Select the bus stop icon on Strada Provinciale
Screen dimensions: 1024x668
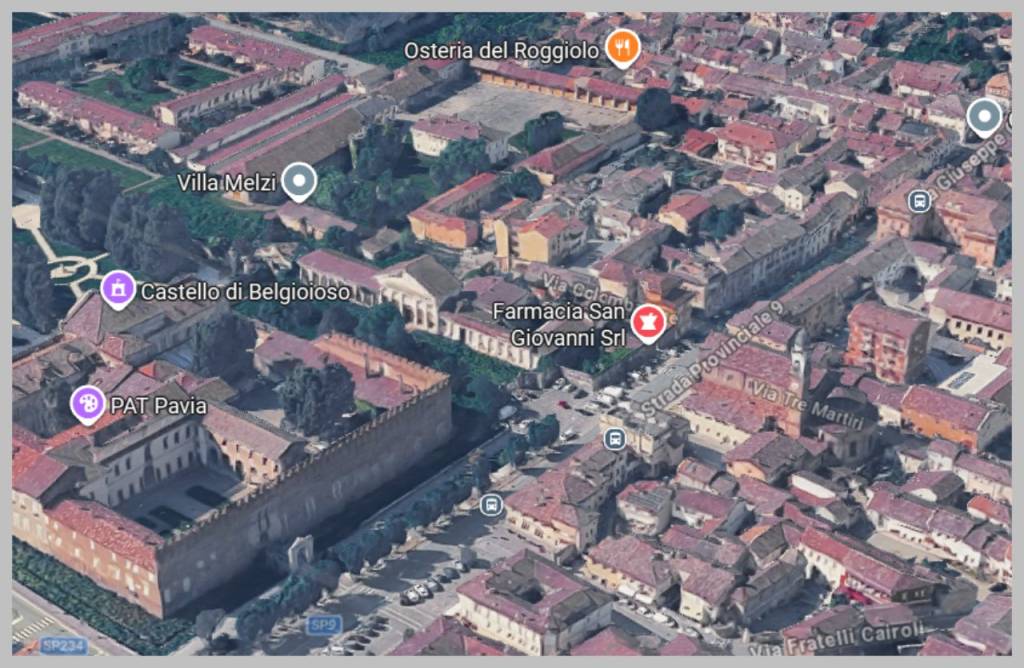(613, 437)
